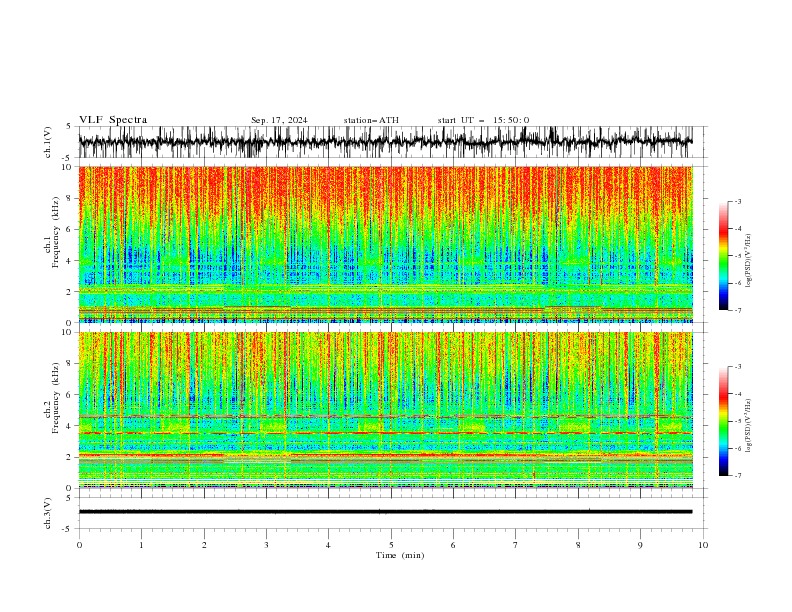The image size is (792, 612).
Task: Click the time axis tick label "1"
Action: pos(141,545)
